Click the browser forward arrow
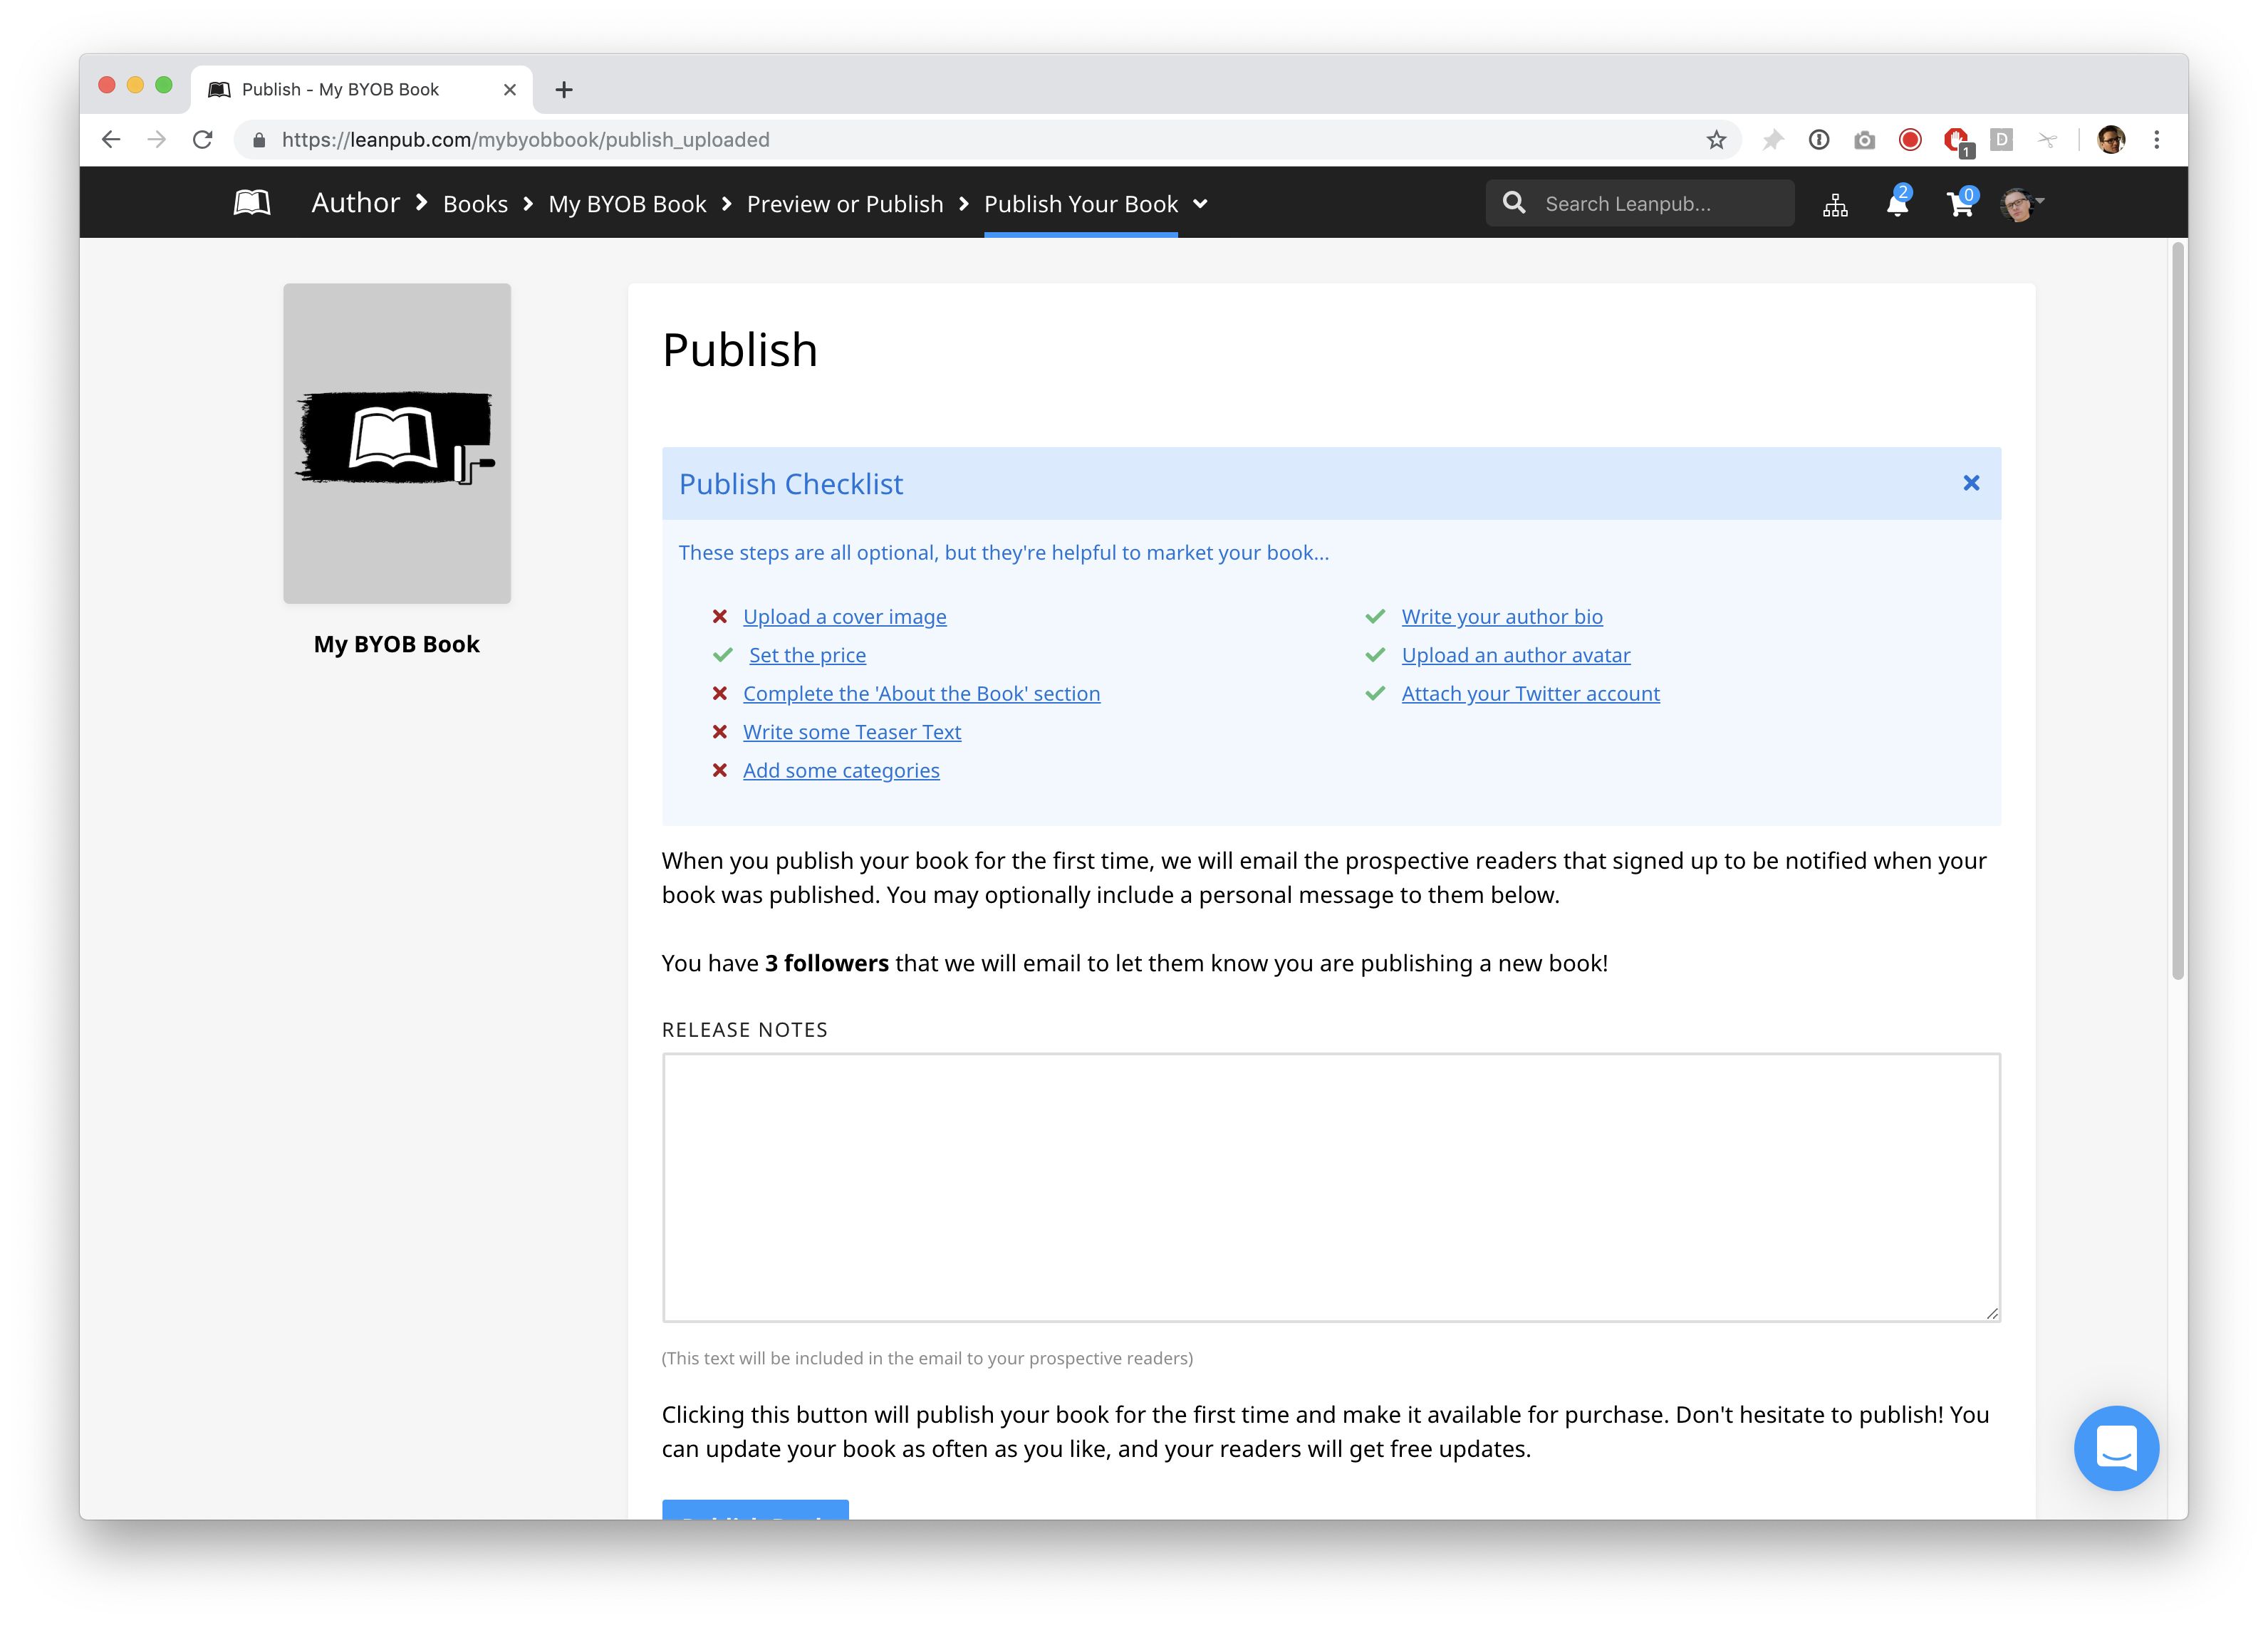 pyautogui.click(x=156, y=140)
